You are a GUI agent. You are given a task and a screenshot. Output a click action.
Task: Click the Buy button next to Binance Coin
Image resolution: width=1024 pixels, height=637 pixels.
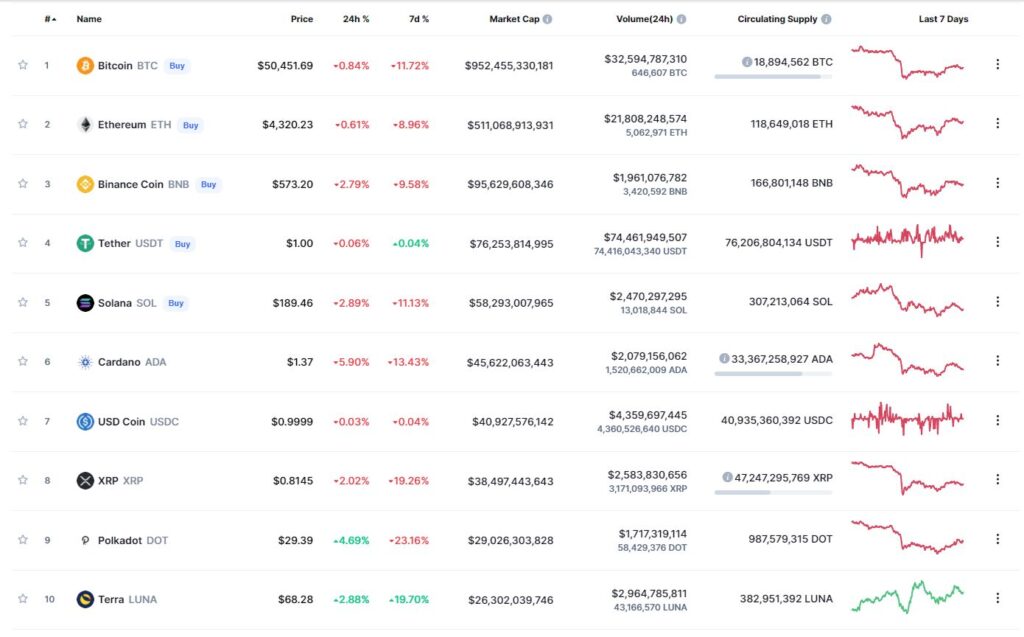(x=208, y=184)
